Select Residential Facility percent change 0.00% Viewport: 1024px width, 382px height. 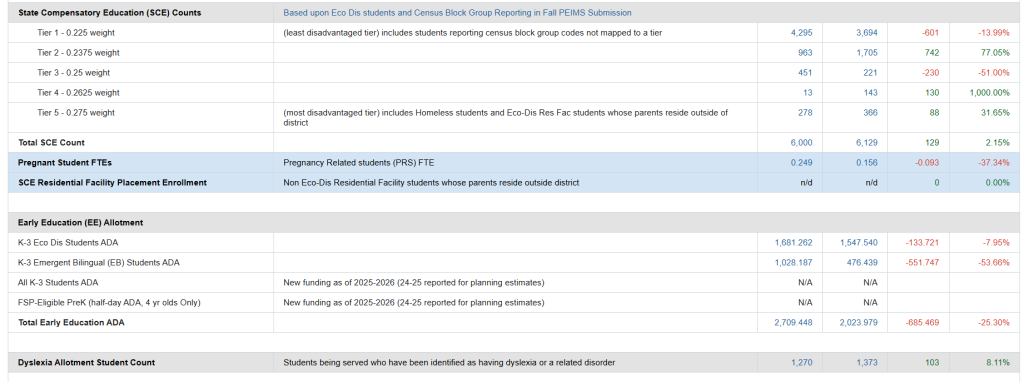click(x=997, y=183)
